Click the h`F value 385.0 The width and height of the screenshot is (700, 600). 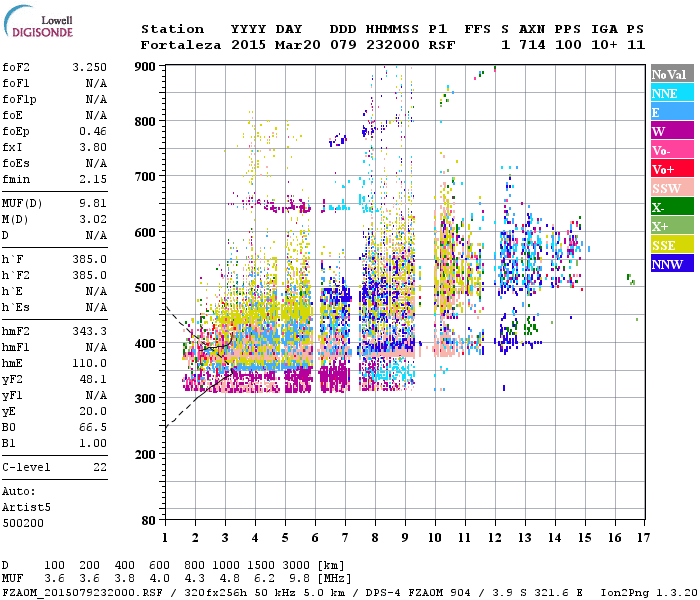(x=89, y=259)
